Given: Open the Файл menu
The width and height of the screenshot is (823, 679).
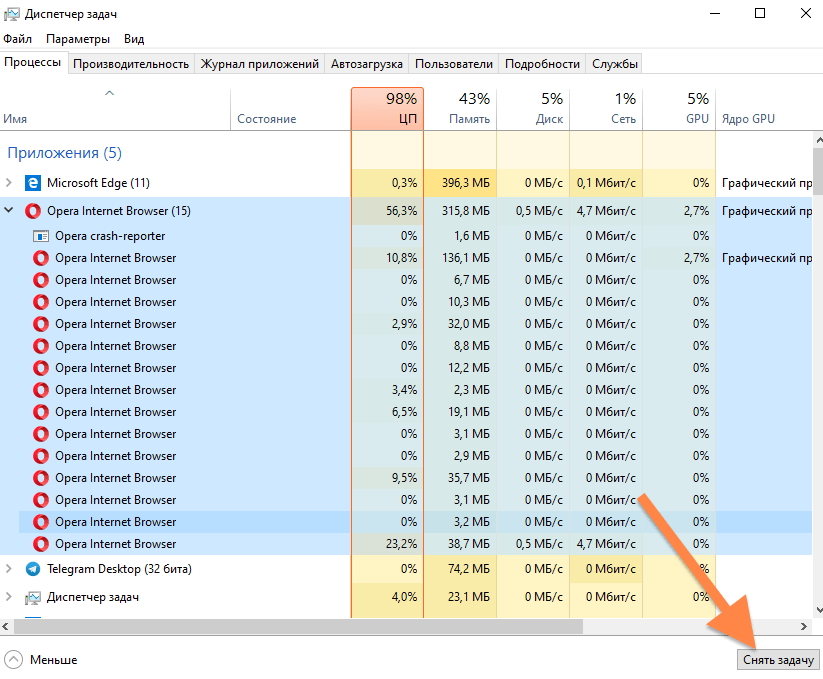Looking at the screenshot, I should [x=17, y=39].
